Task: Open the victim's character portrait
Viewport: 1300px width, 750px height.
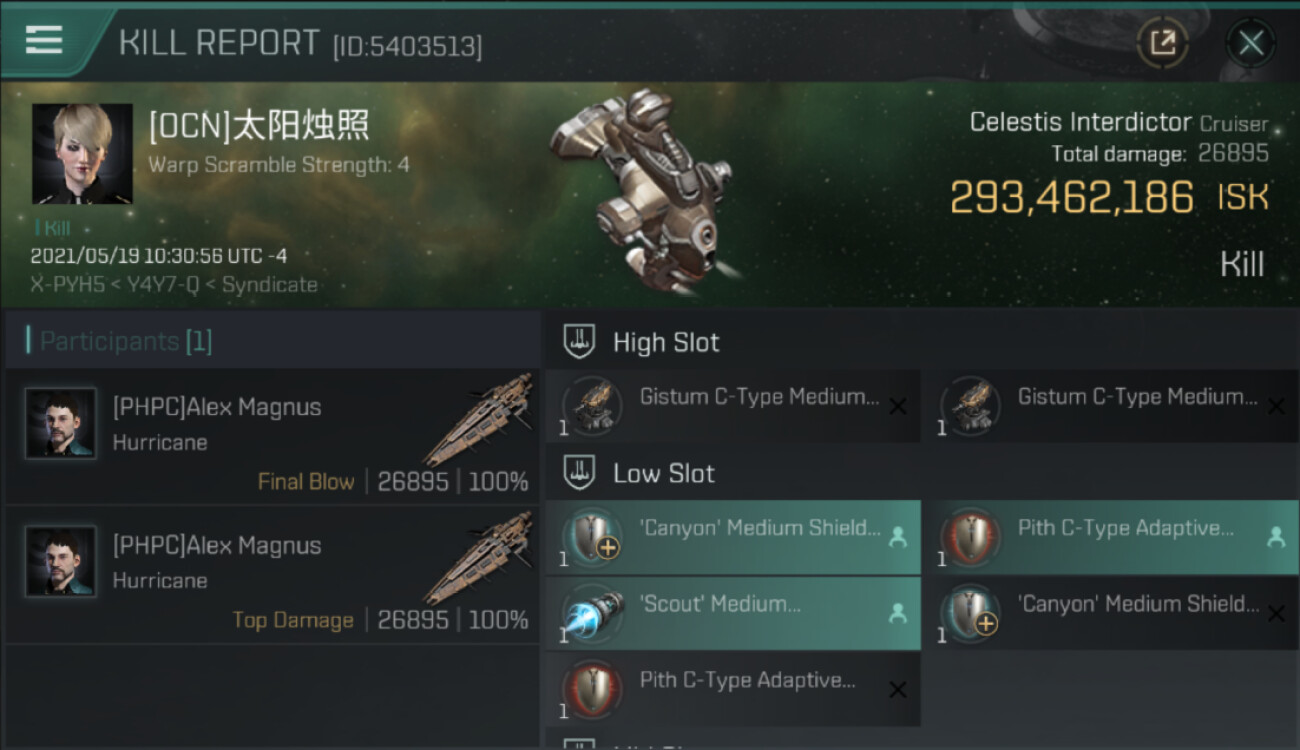Action: point(82,153)
